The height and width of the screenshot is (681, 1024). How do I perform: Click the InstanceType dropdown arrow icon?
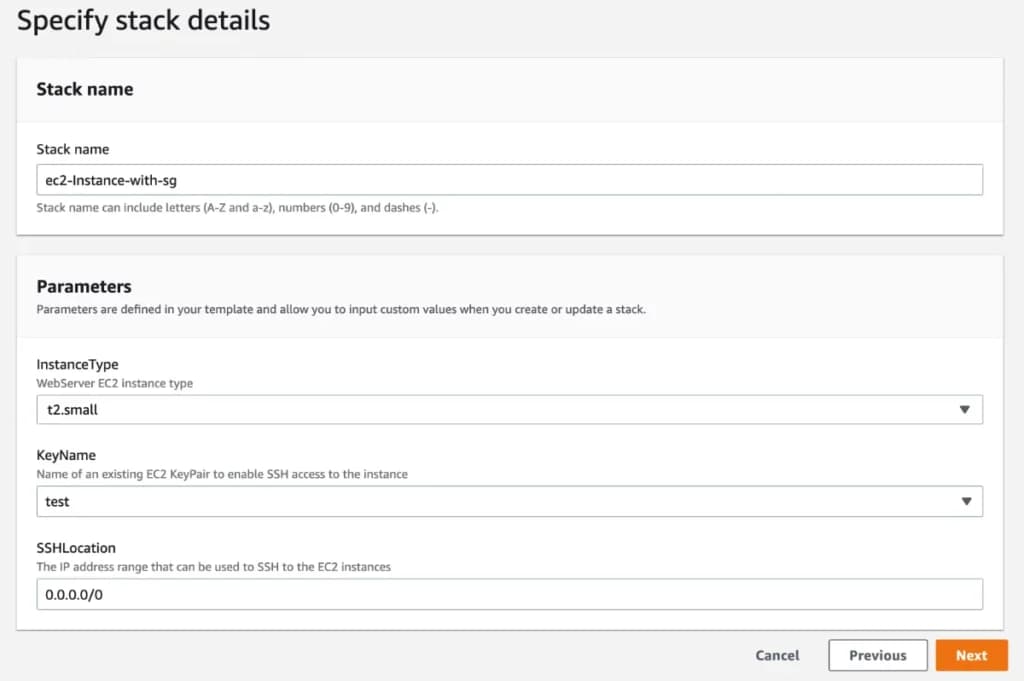965,410
